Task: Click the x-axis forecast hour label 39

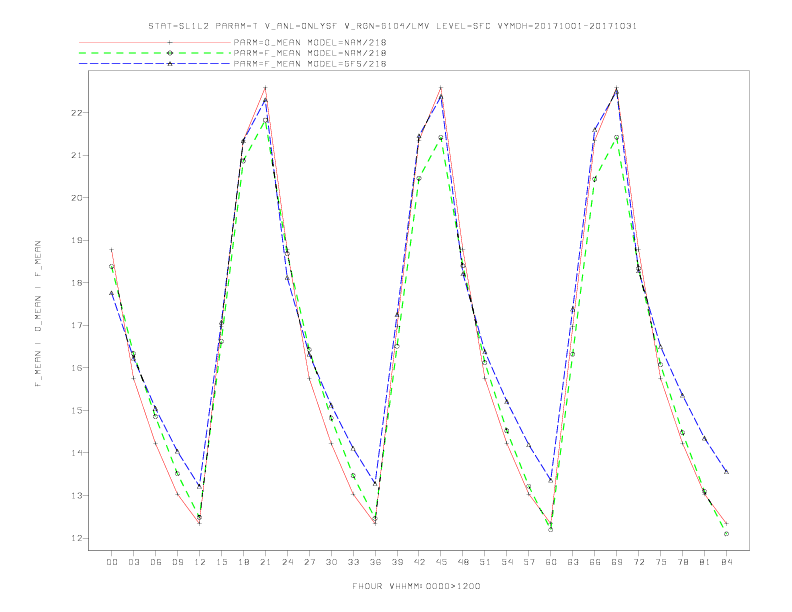Action: pyautogui.click(x=397, y=562)
